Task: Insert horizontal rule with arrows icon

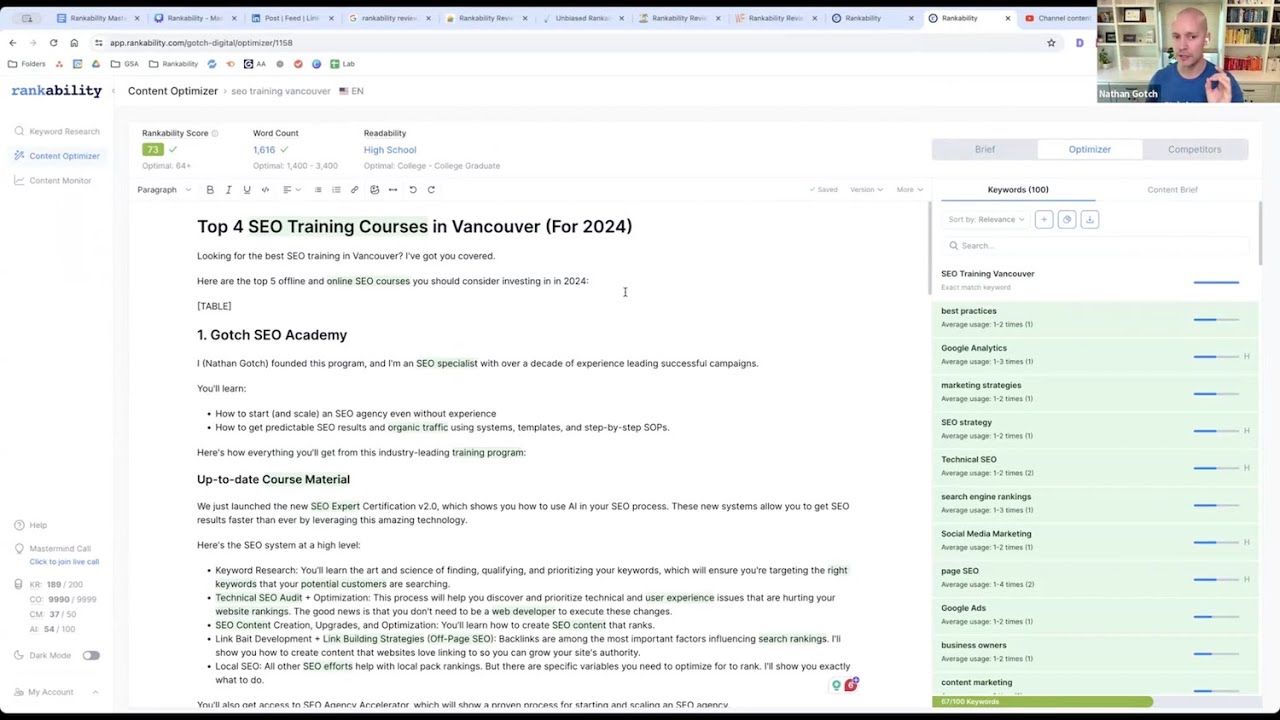Action: coord(393,190)
